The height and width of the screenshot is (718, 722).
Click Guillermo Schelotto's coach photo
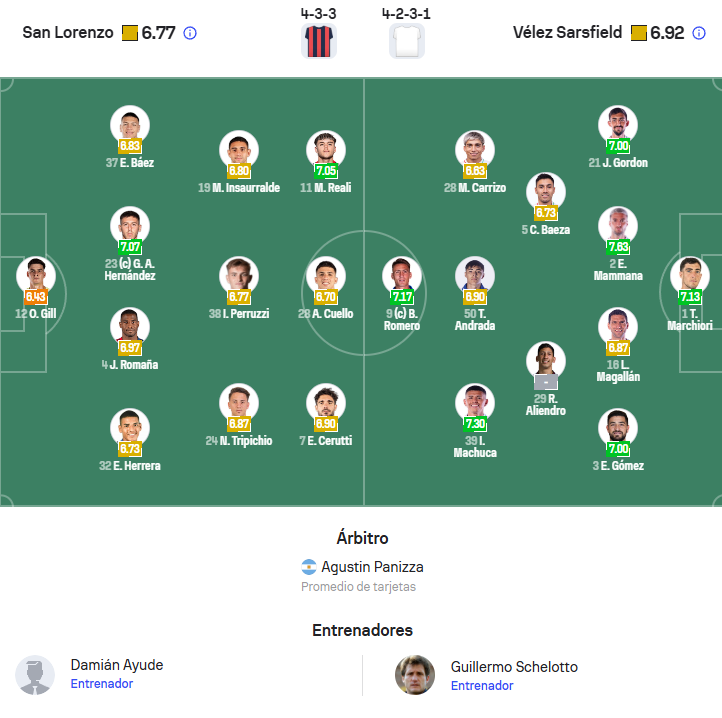(415, 675)
